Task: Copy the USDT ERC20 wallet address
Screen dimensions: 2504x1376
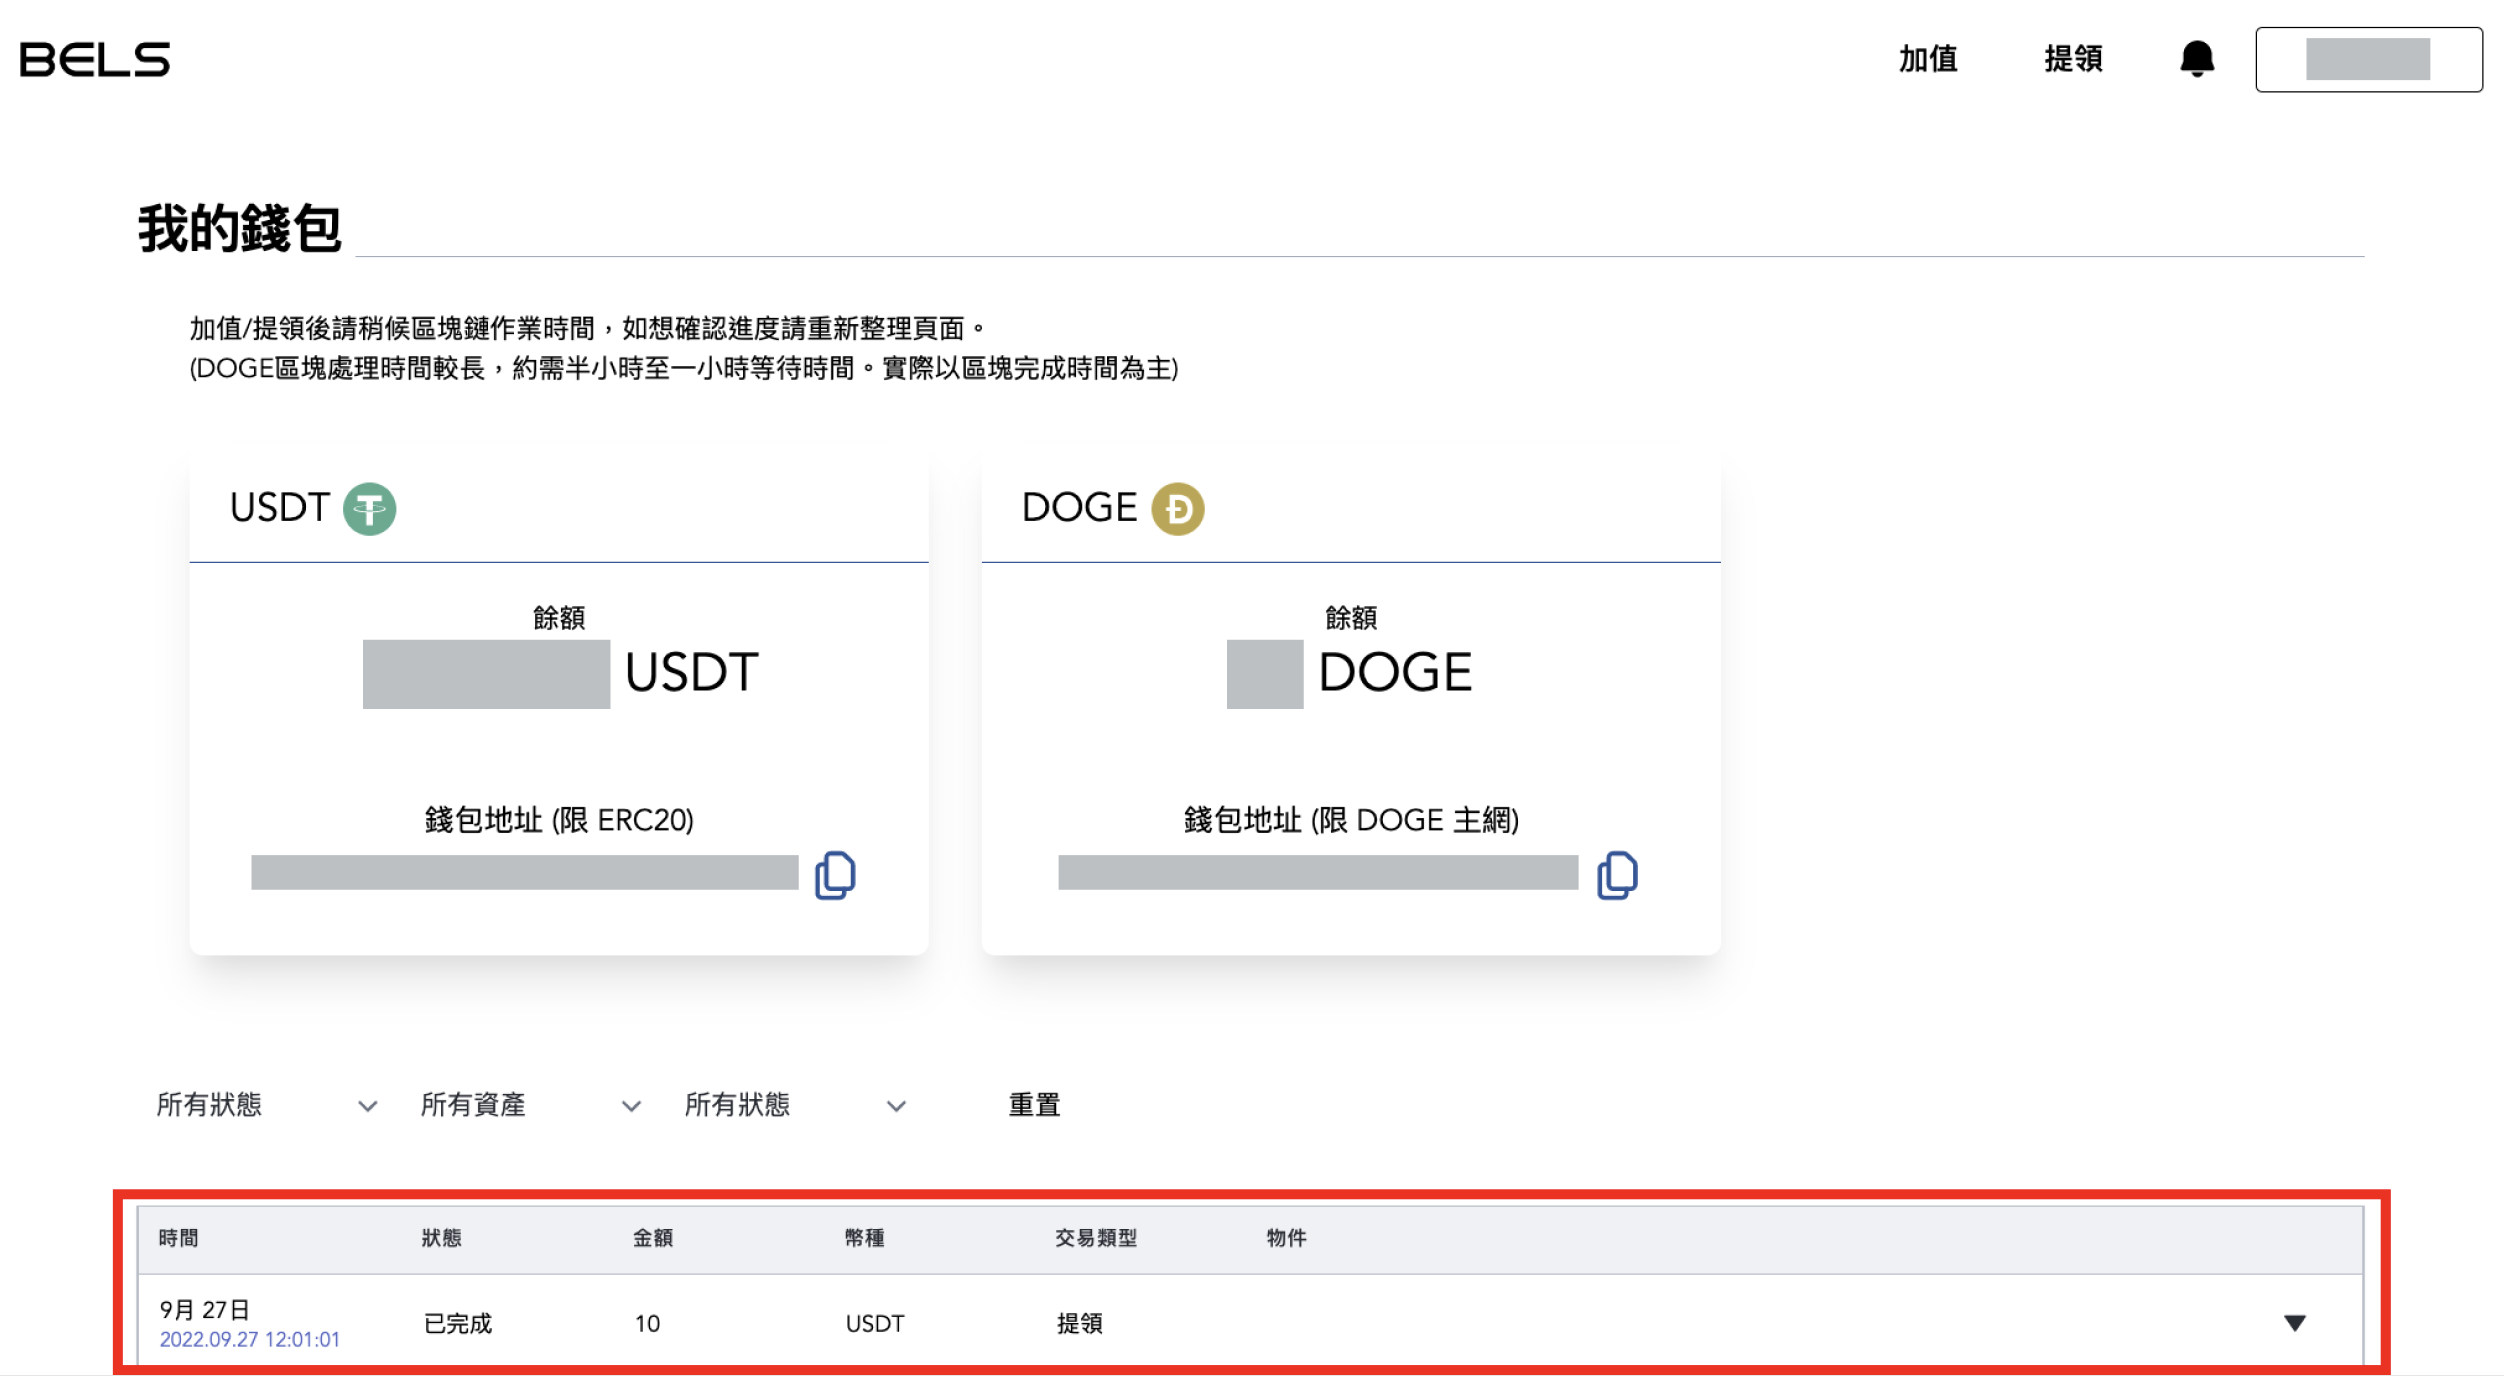Action: [x=835, y=875]
